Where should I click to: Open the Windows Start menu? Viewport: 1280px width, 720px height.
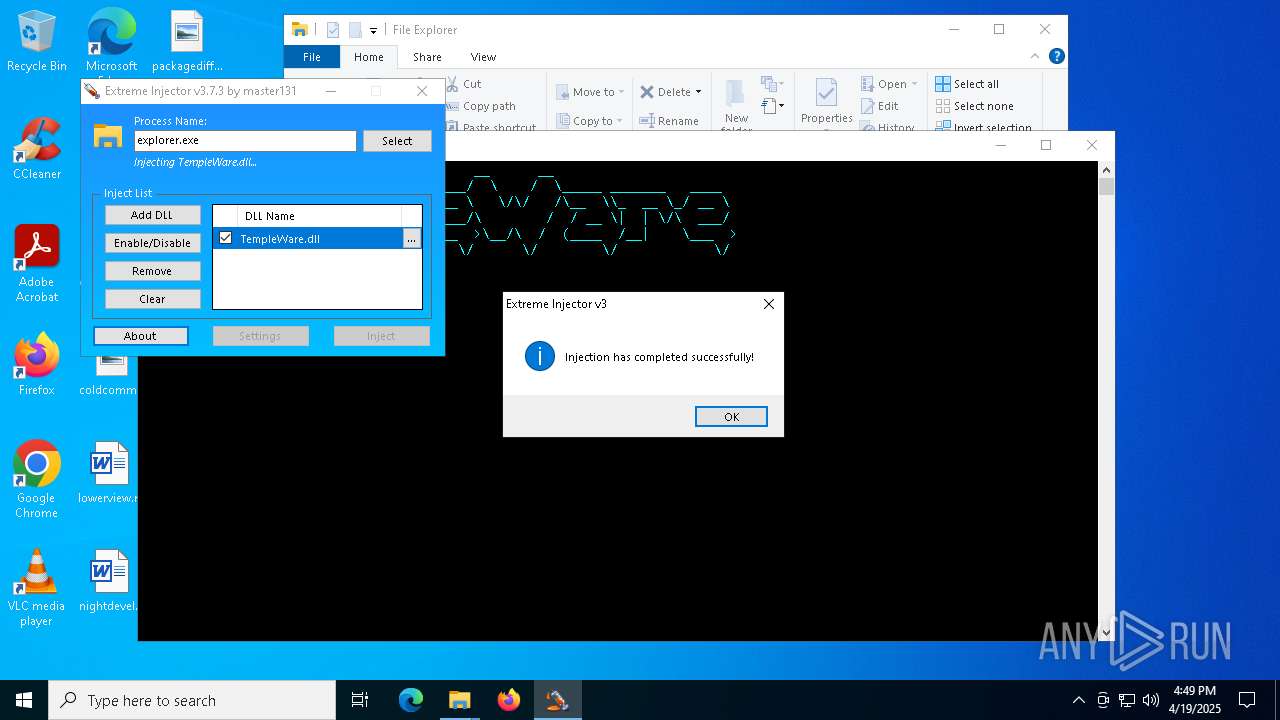click(24, 700)
